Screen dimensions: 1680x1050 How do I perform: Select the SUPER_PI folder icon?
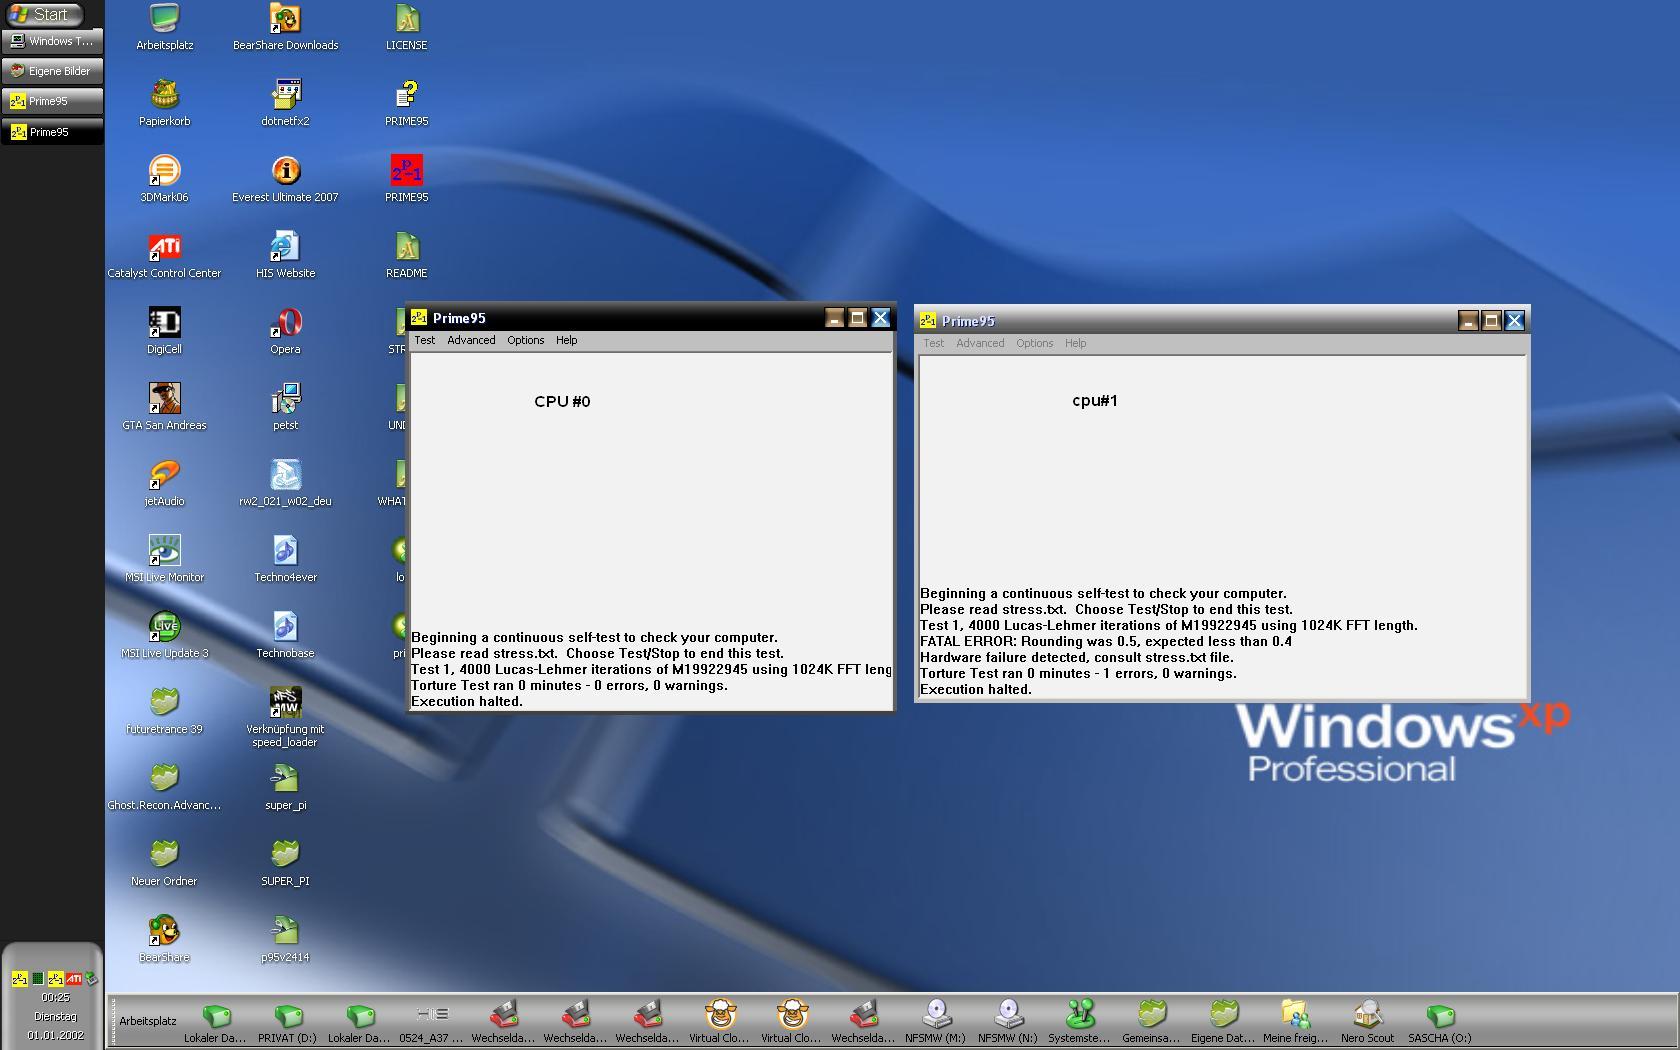tap(285, 863)
